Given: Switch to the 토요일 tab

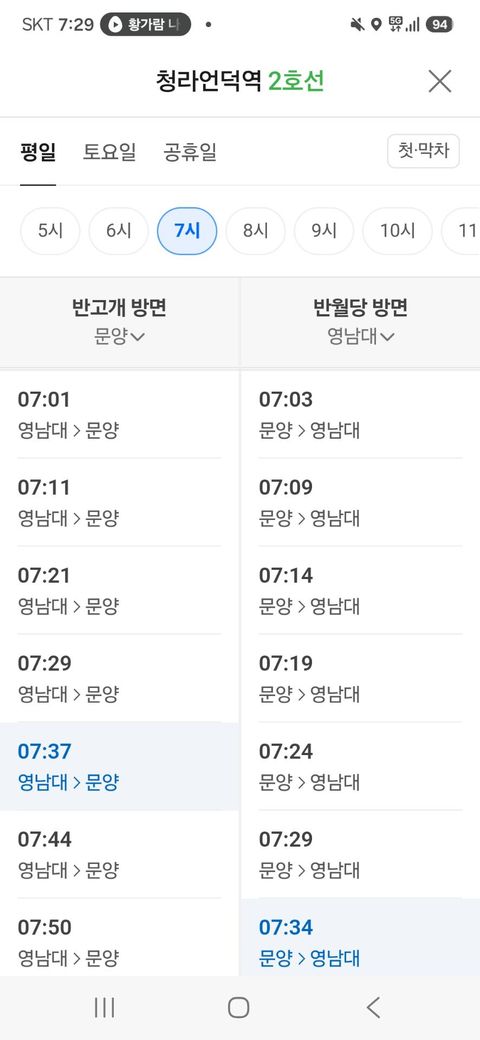Looking at the screenshot, I should pyautogui.click(x=109, y=152).
